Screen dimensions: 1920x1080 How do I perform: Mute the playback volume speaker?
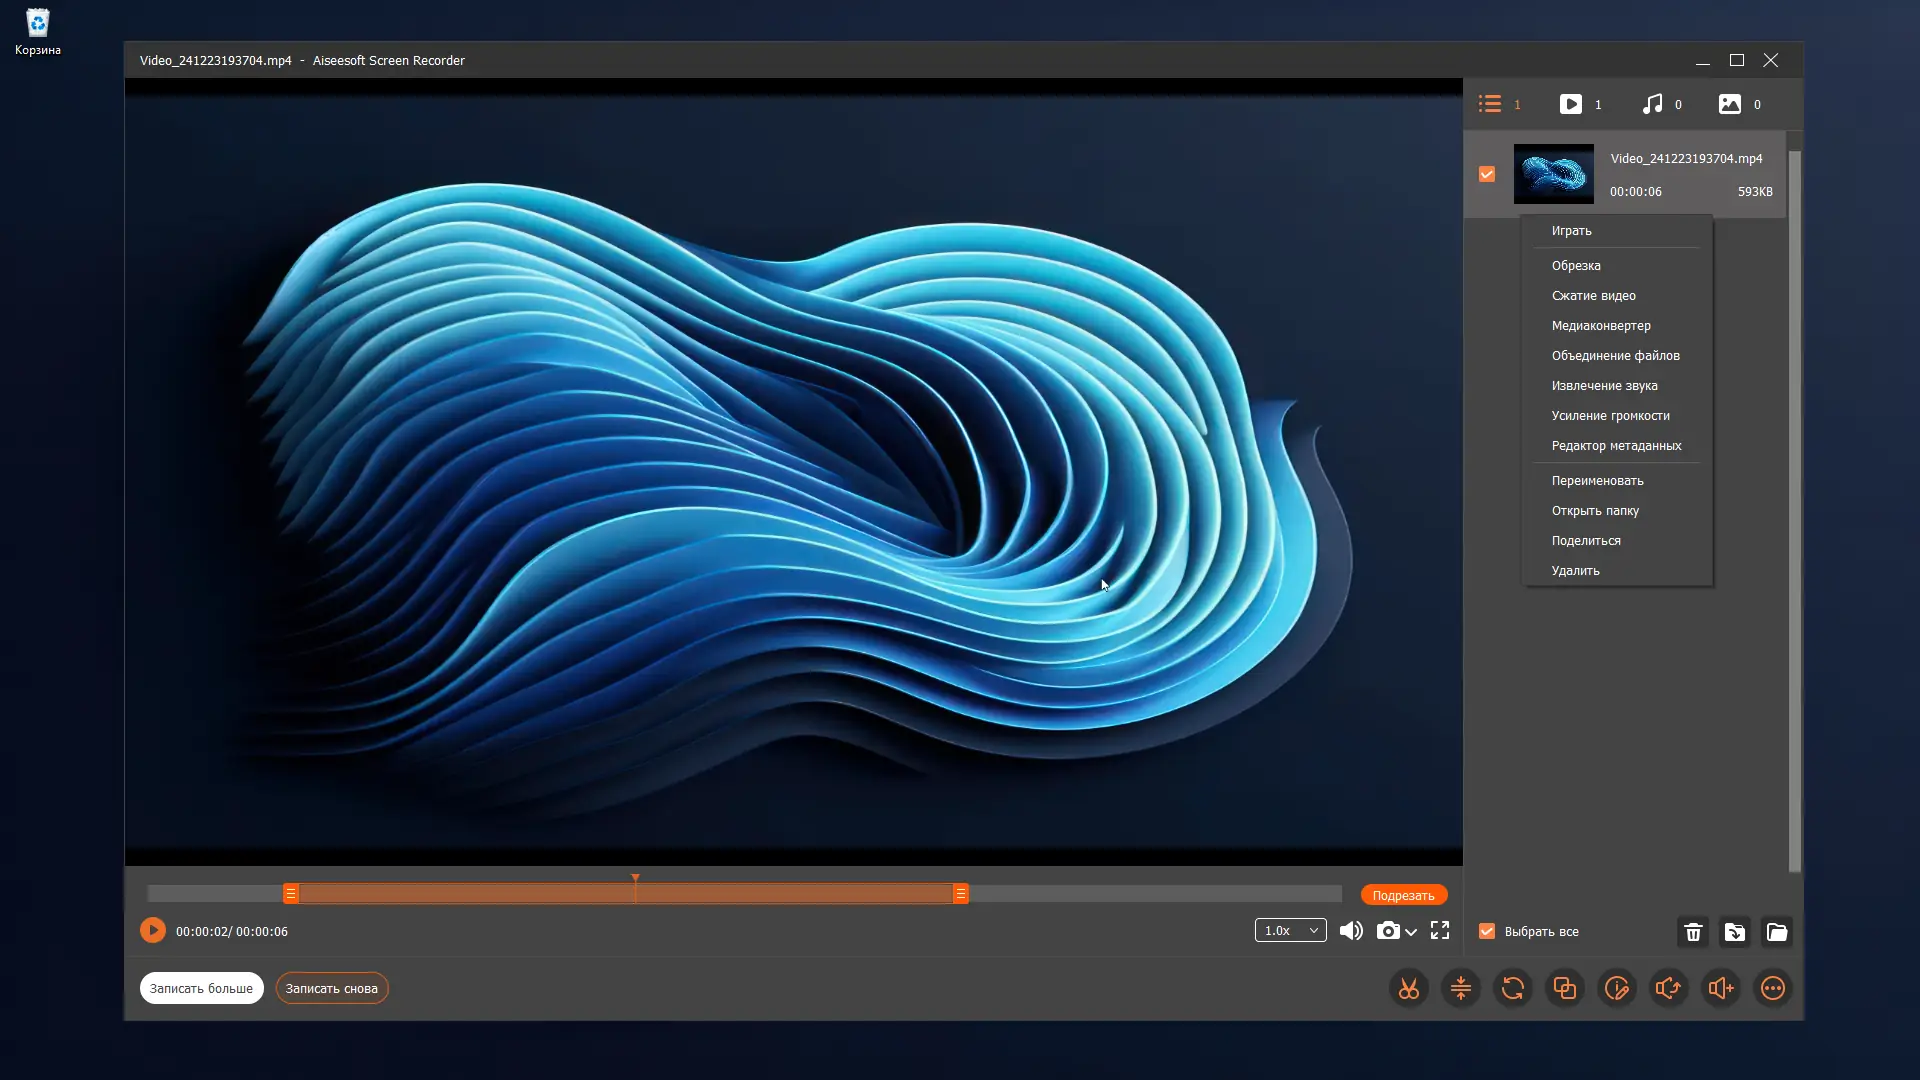coord(1351,931)
